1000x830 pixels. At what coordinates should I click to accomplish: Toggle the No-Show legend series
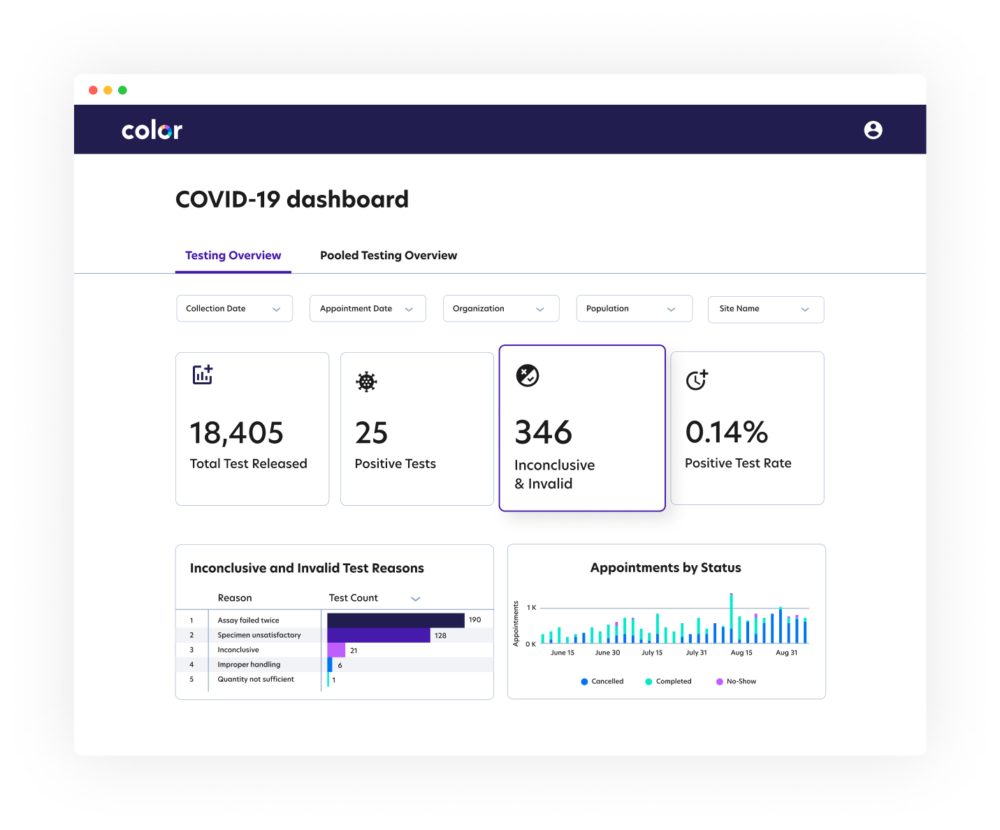(x=735, y=681)
